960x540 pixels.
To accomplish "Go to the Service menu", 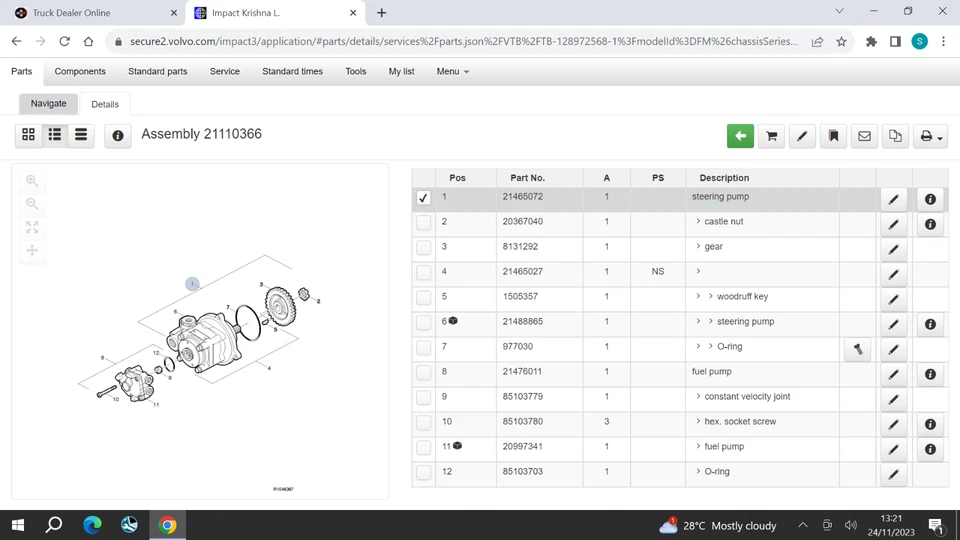I will (225, 72).
